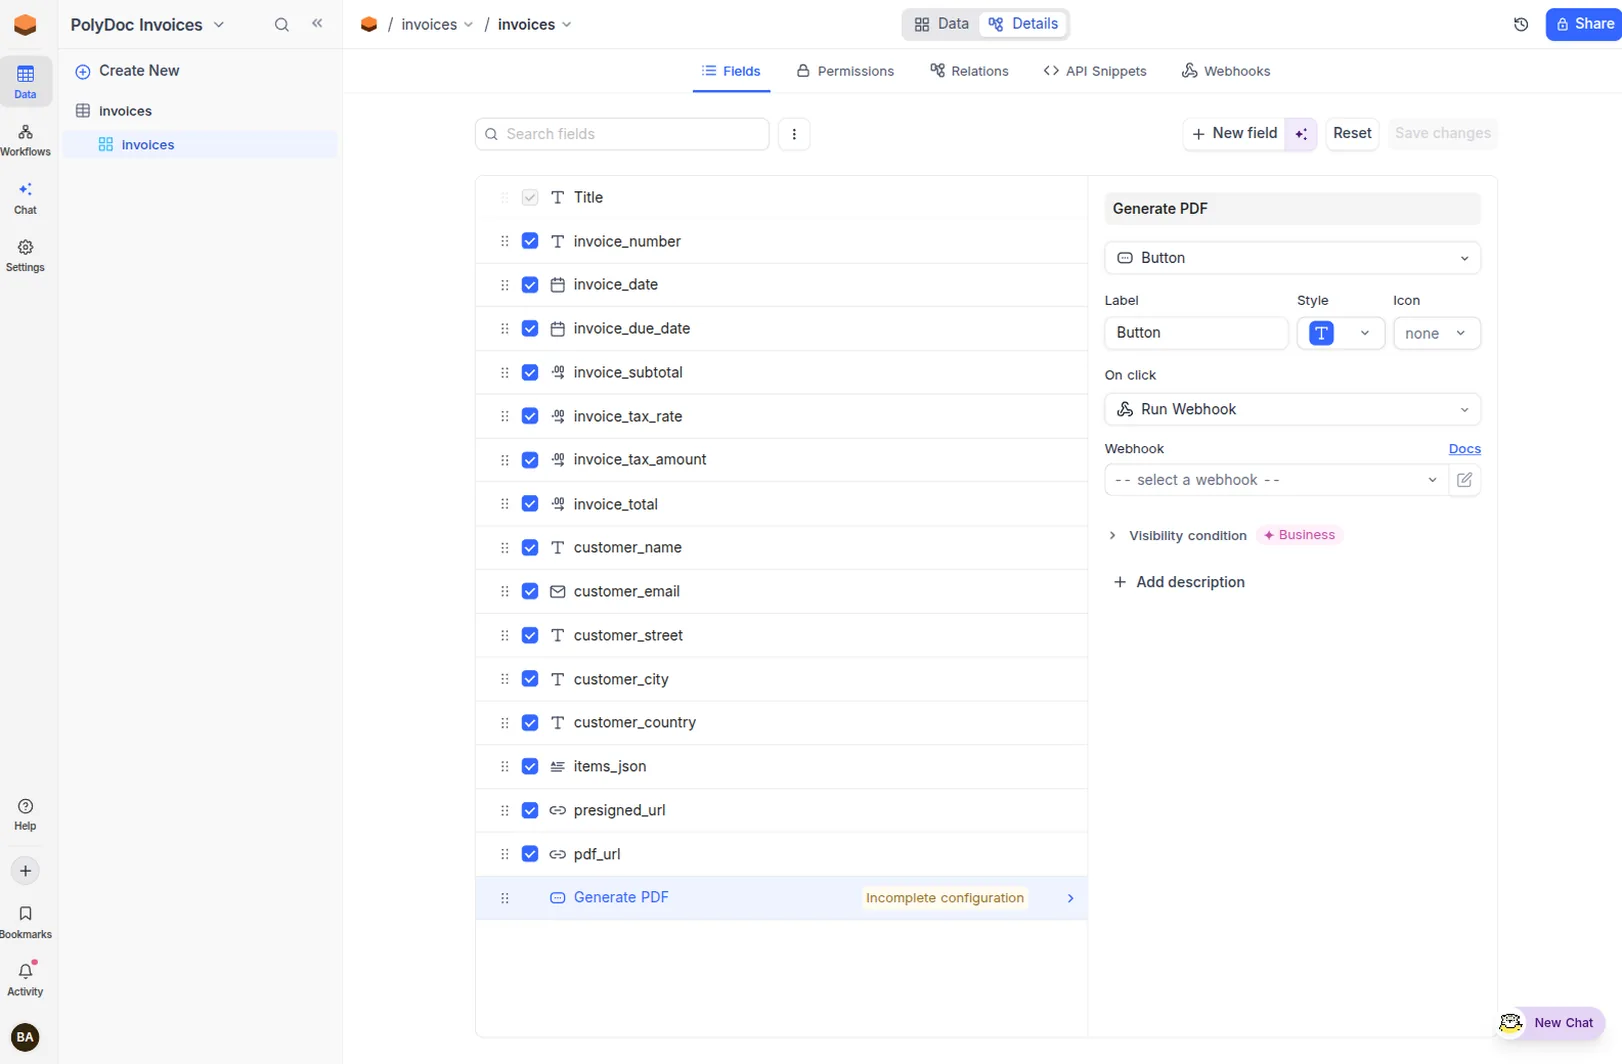
Task: Uncheck the invoice_date field checkbox
Action: coord(530,285)
